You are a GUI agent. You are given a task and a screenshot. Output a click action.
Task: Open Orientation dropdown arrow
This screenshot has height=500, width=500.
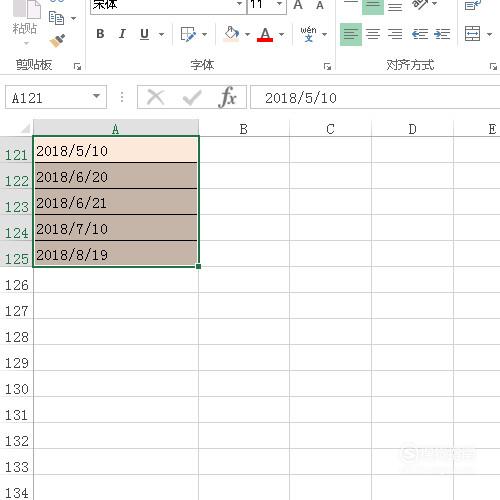tap(434, 4)
